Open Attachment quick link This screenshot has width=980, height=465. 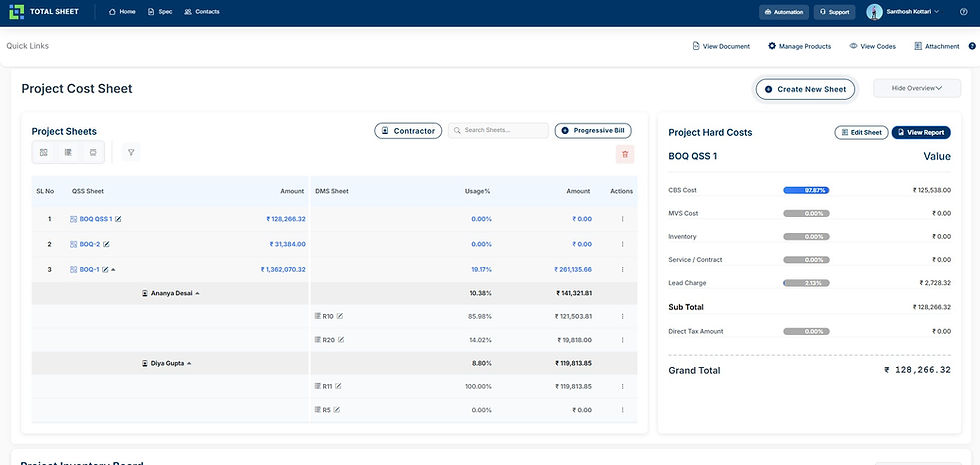936,46
